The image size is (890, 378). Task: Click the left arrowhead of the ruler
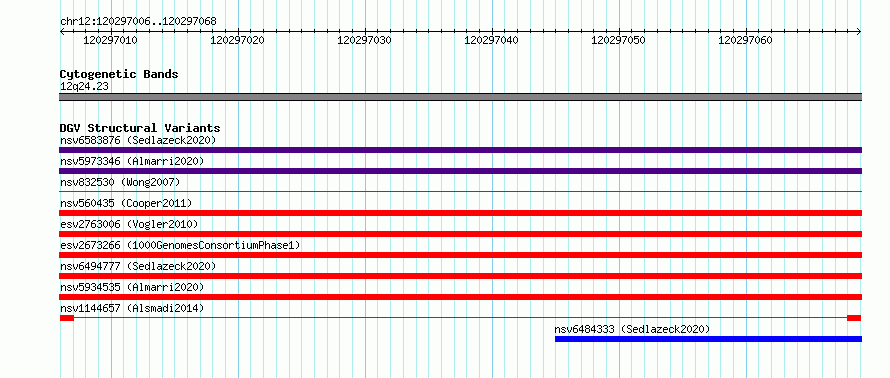point(62,32)
